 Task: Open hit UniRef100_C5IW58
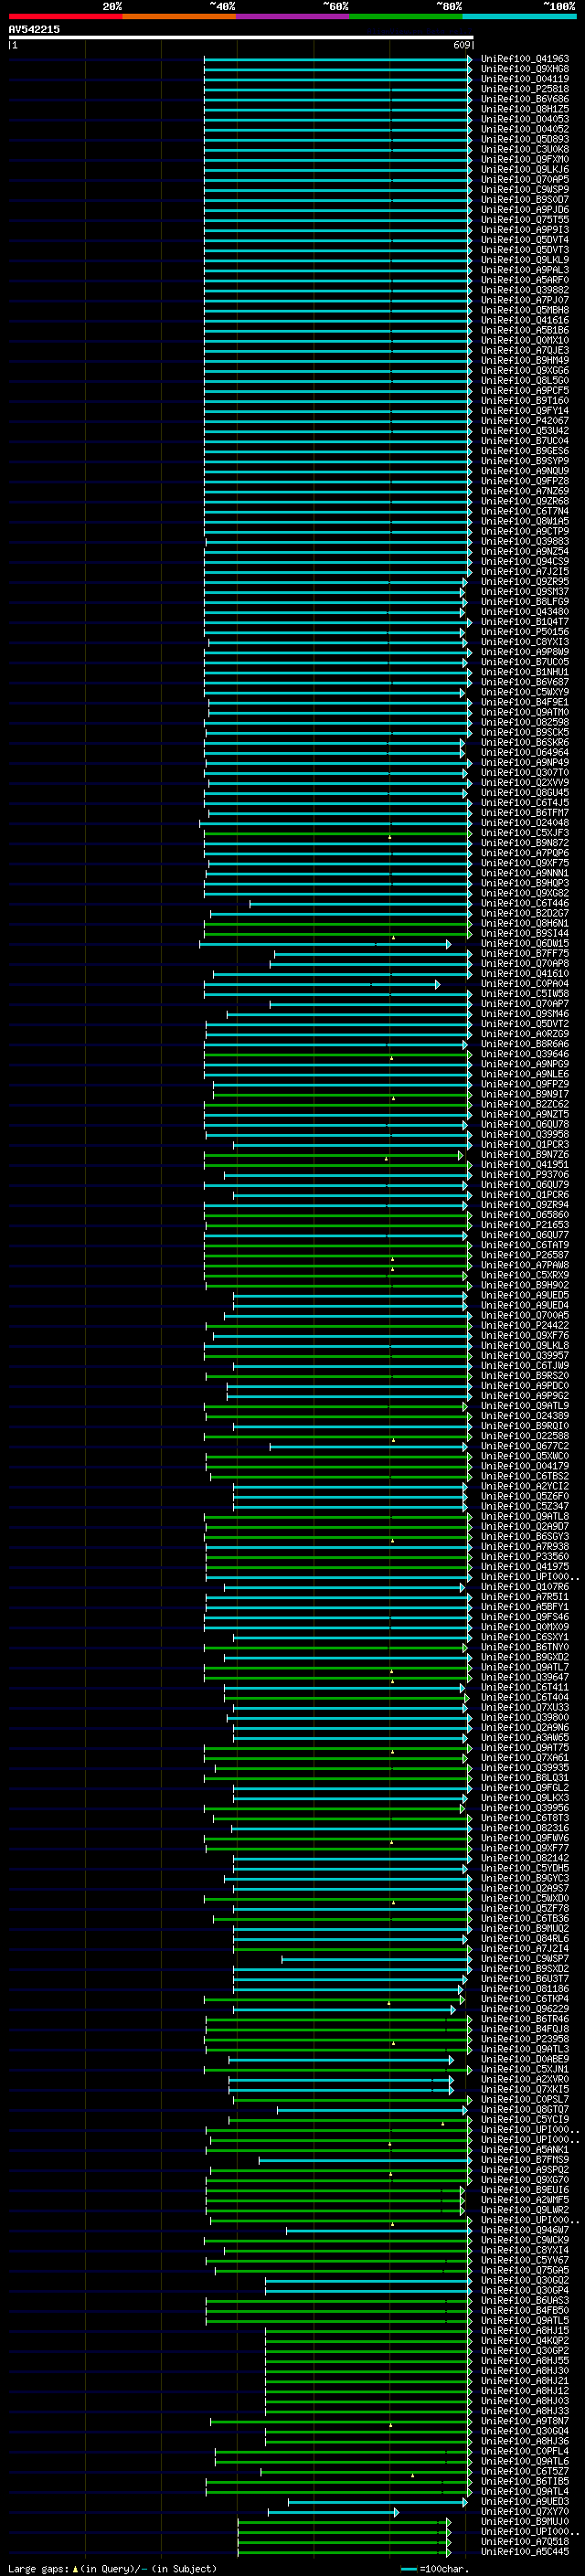point(525,994)
